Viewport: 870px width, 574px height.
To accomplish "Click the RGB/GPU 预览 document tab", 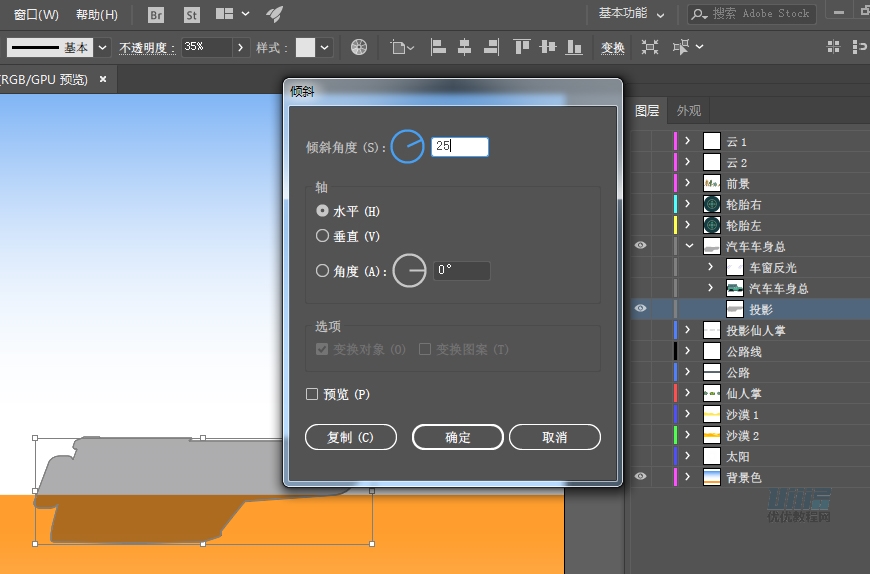I will click(44, 80).
